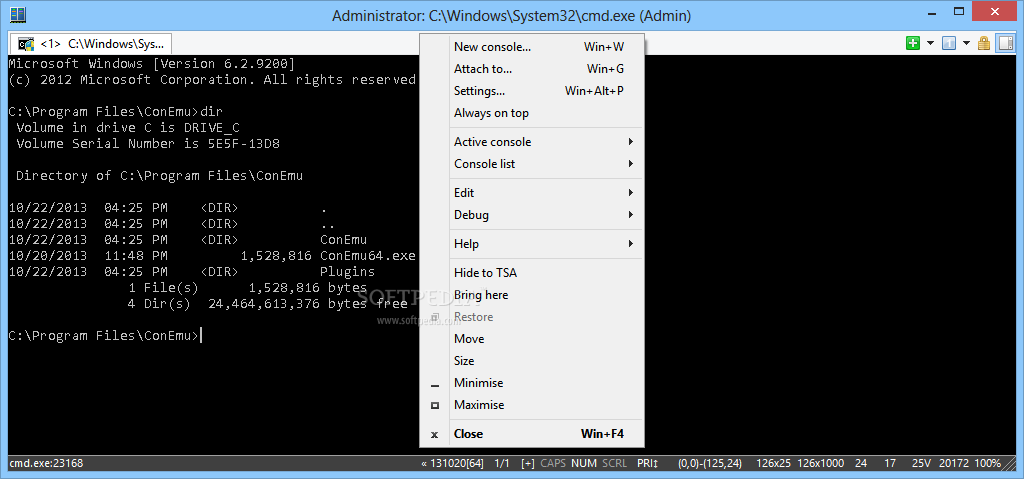This screenshot has height=479, width=1024.
Task: Expand the 'Edit' submenu
Action: tap(532, 193)
